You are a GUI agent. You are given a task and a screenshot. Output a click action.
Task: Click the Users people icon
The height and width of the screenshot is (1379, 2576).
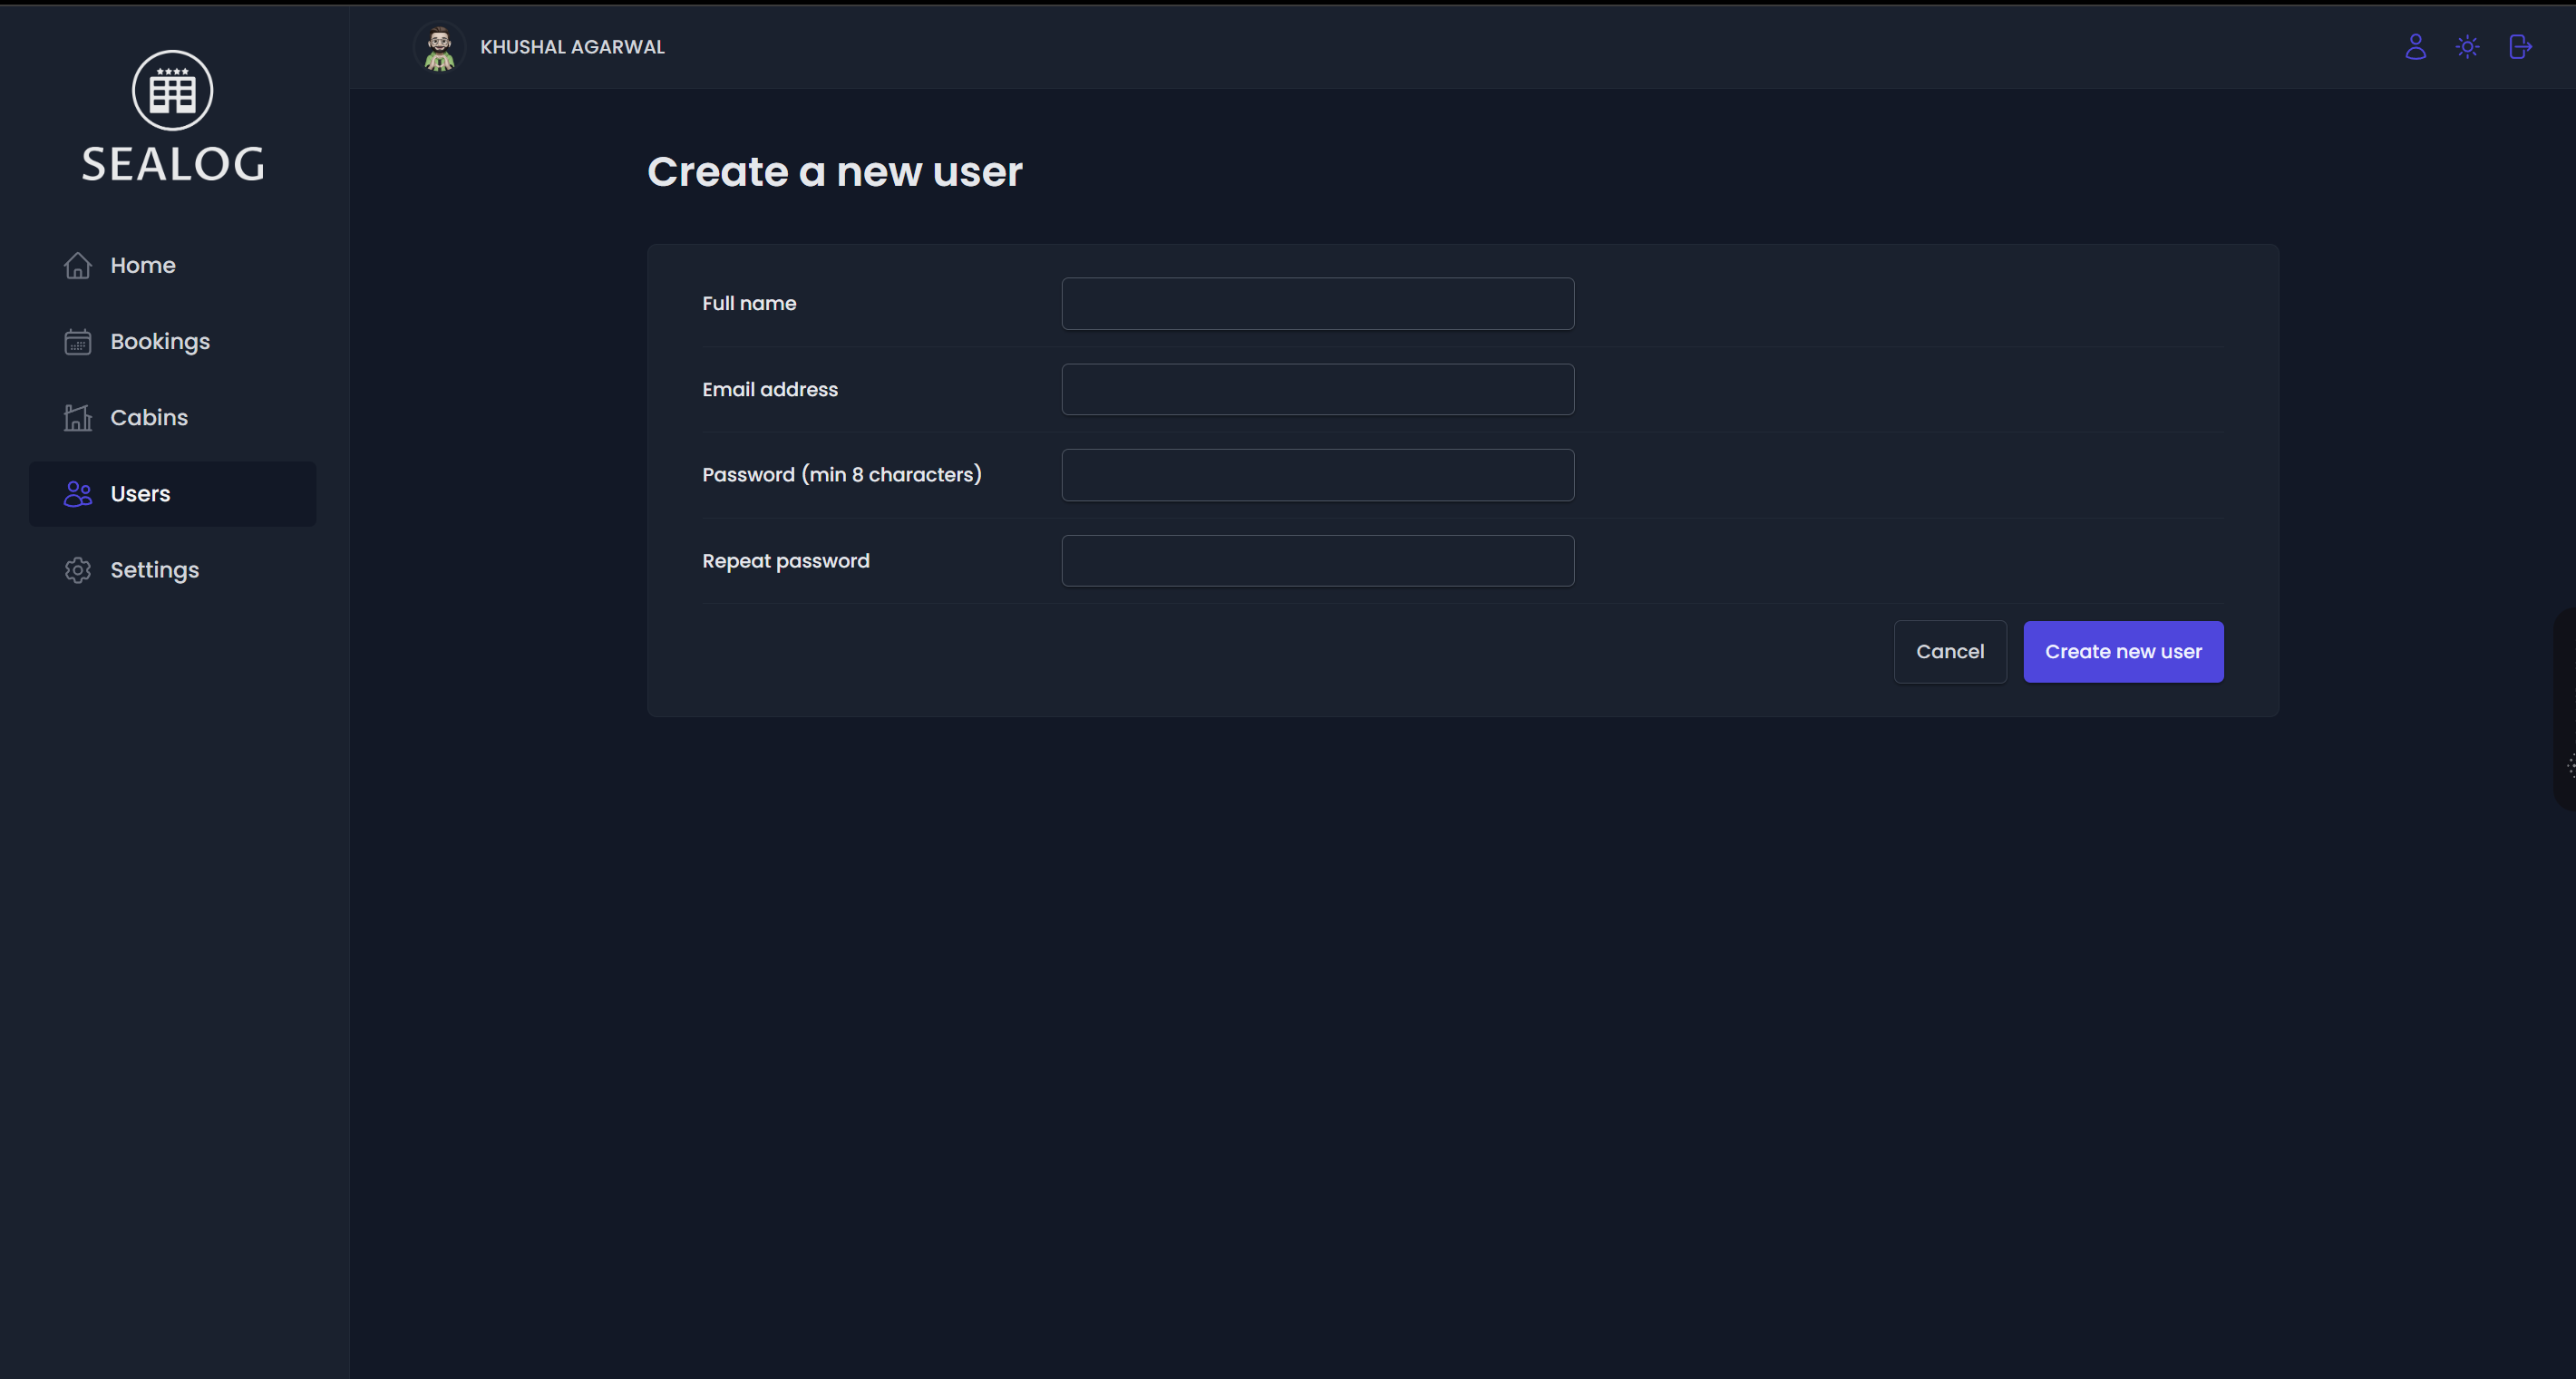78,494
